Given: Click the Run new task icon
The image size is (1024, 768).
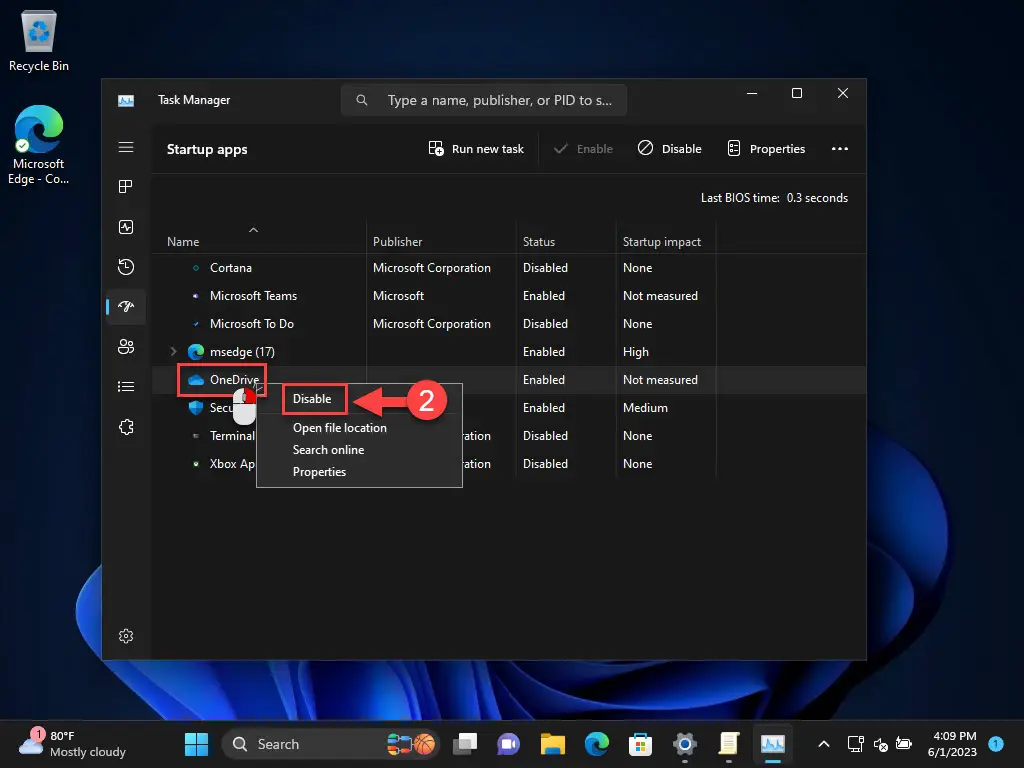Looking at the screenshot, I should [436, 148].
